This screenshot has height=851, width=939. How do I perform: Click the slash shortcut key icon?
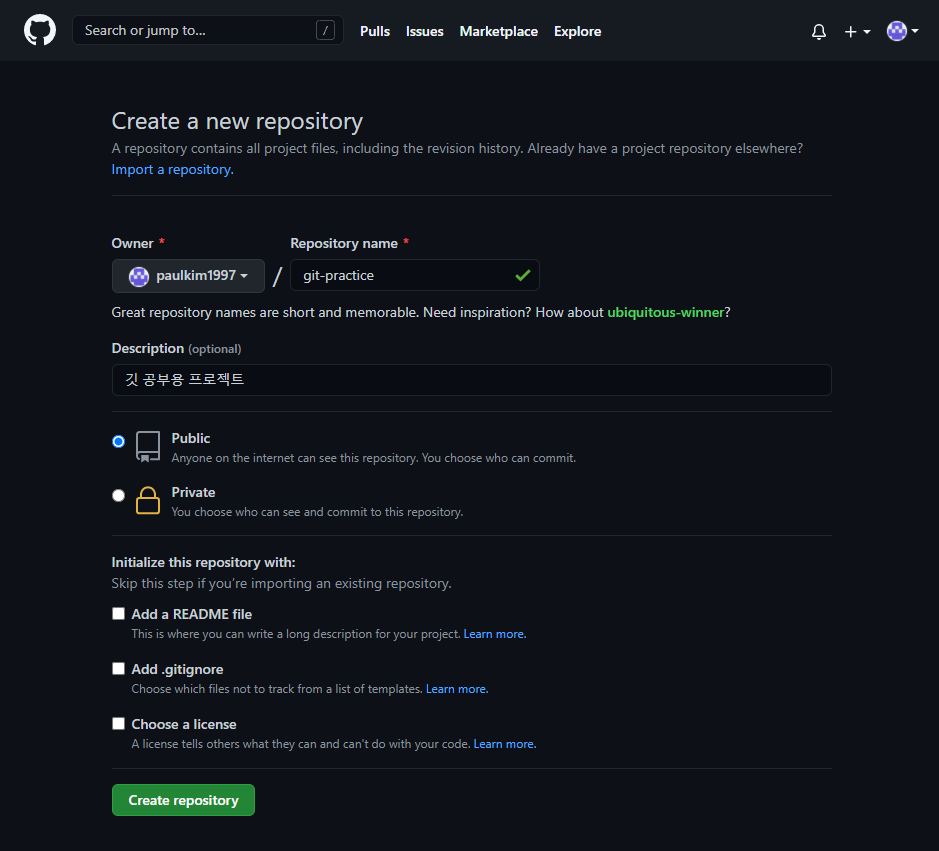325,31
